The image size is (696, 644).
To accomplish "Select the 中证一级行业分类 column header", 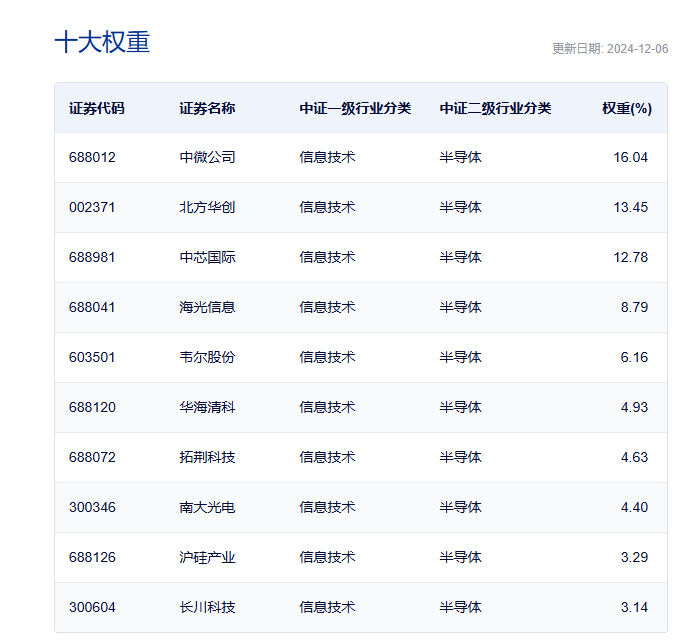I will click(x=355, y=108).
